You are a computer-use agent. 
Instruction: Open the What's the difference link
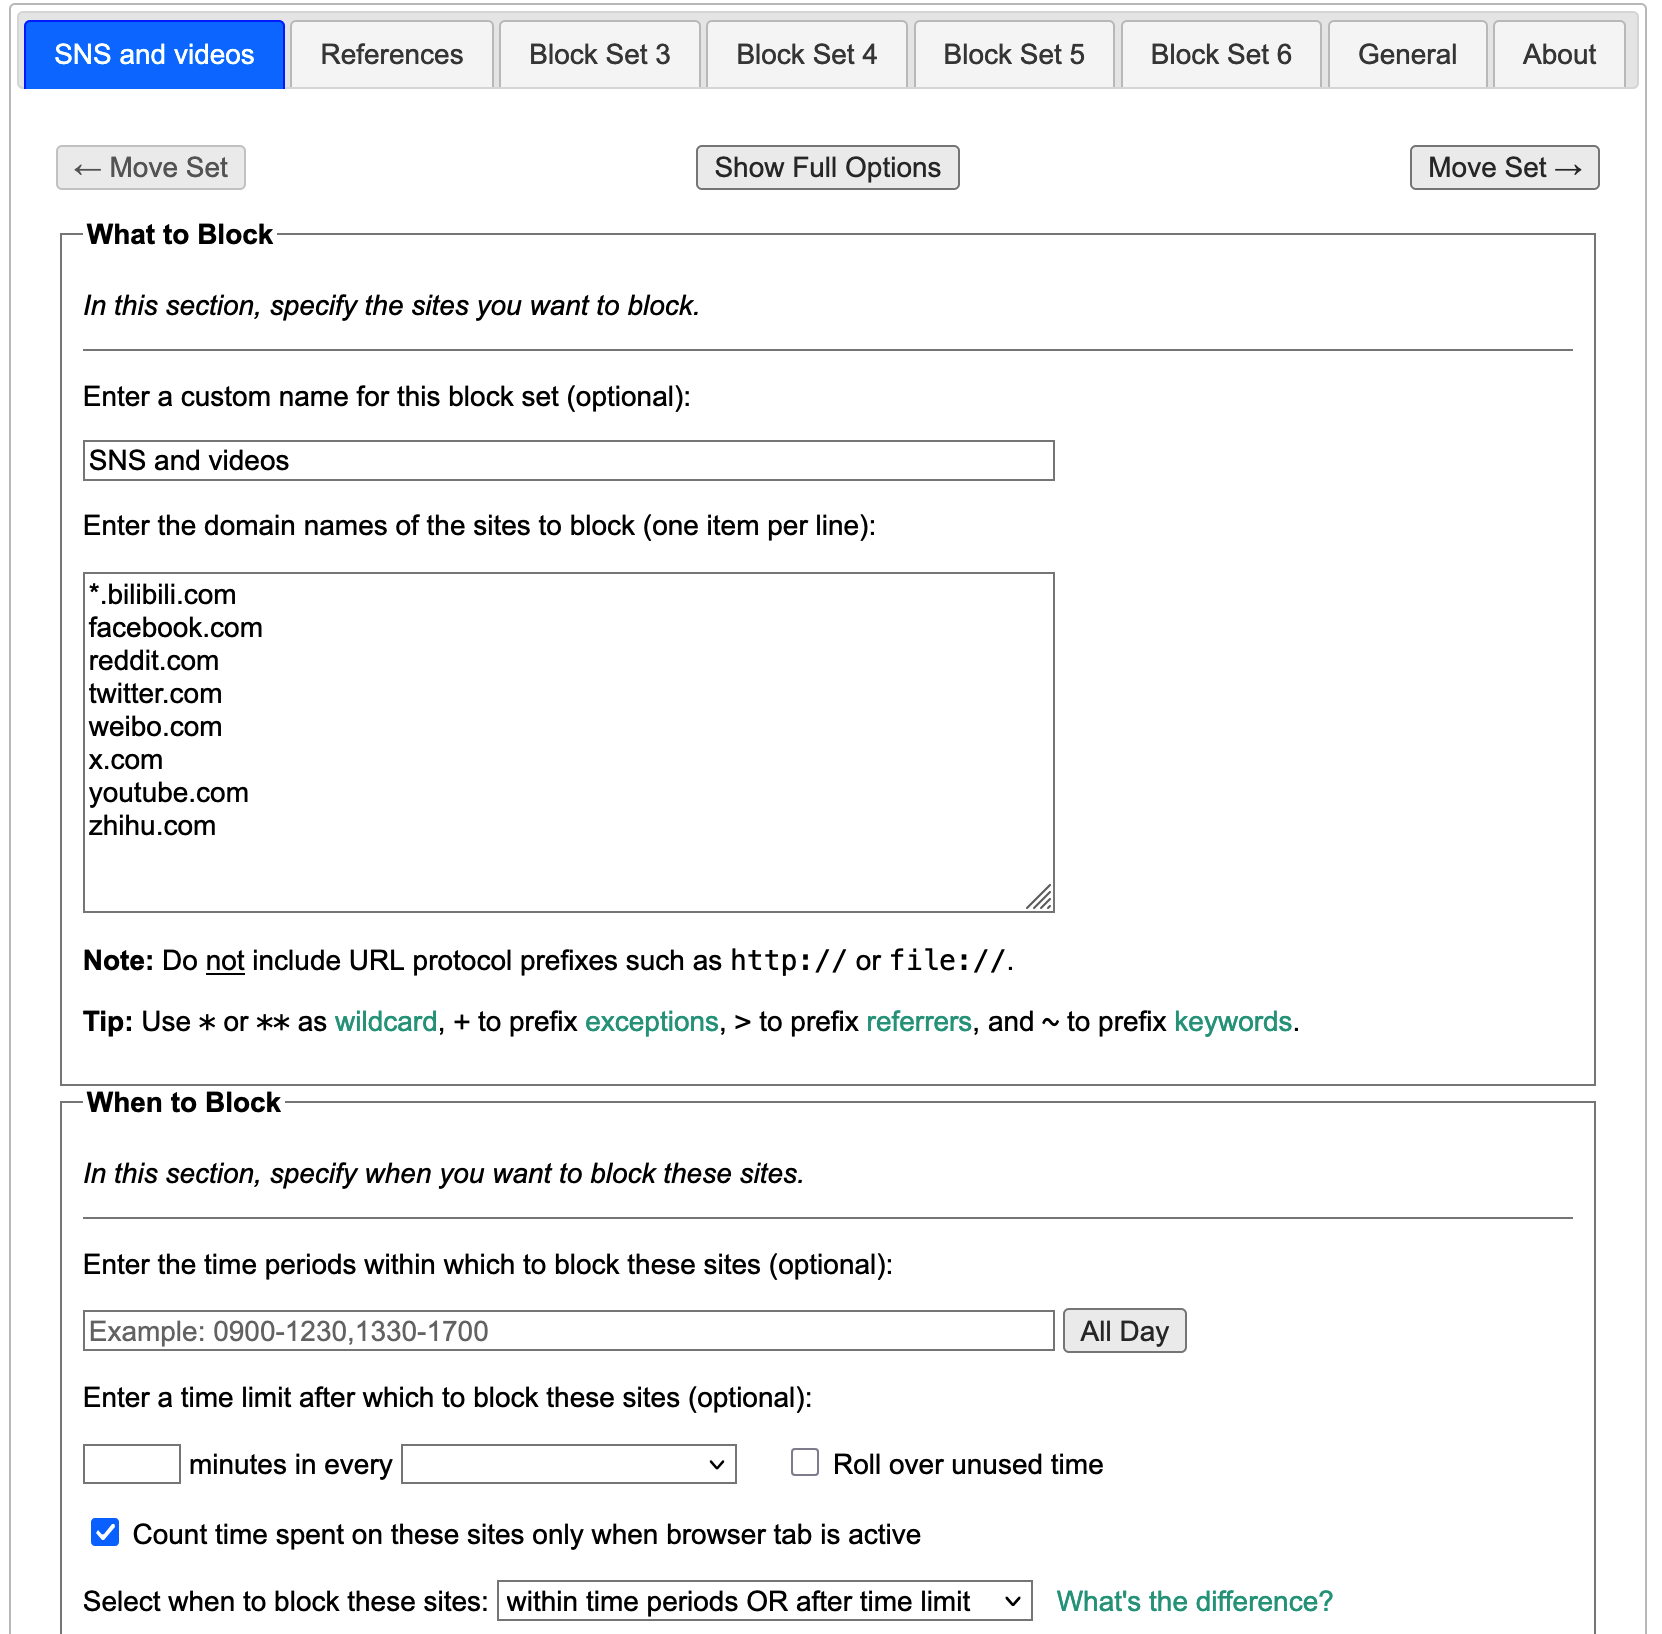point(1194,1601)
